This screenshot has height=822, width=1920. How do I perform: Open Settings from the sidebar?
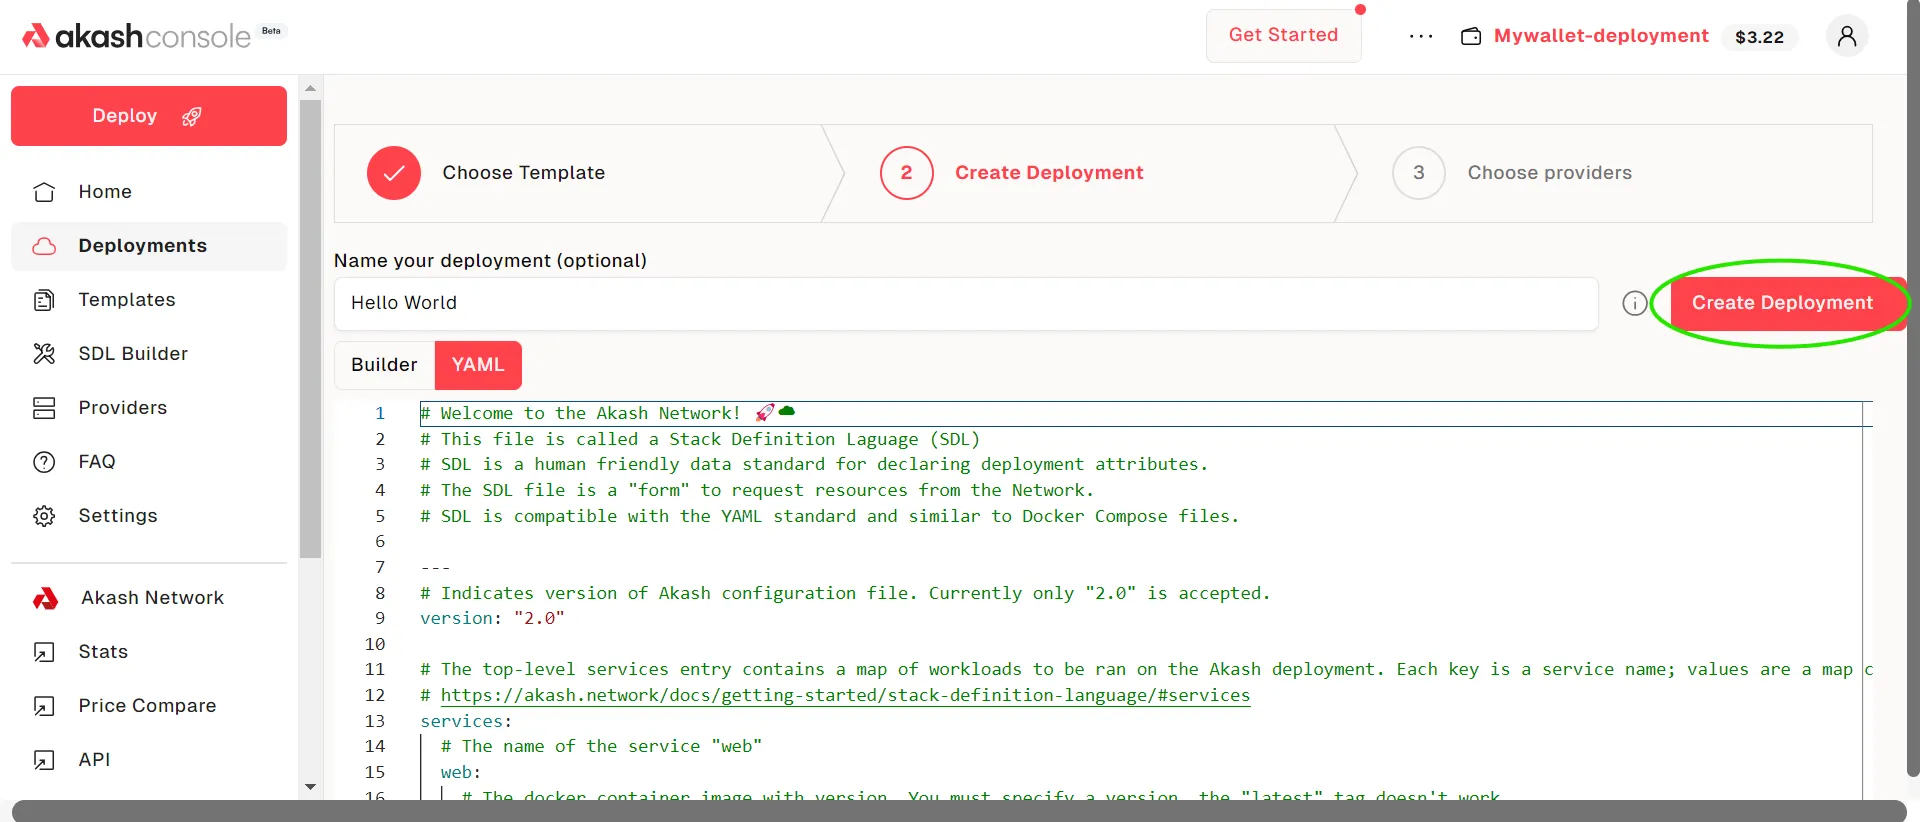tap(118, 516)
